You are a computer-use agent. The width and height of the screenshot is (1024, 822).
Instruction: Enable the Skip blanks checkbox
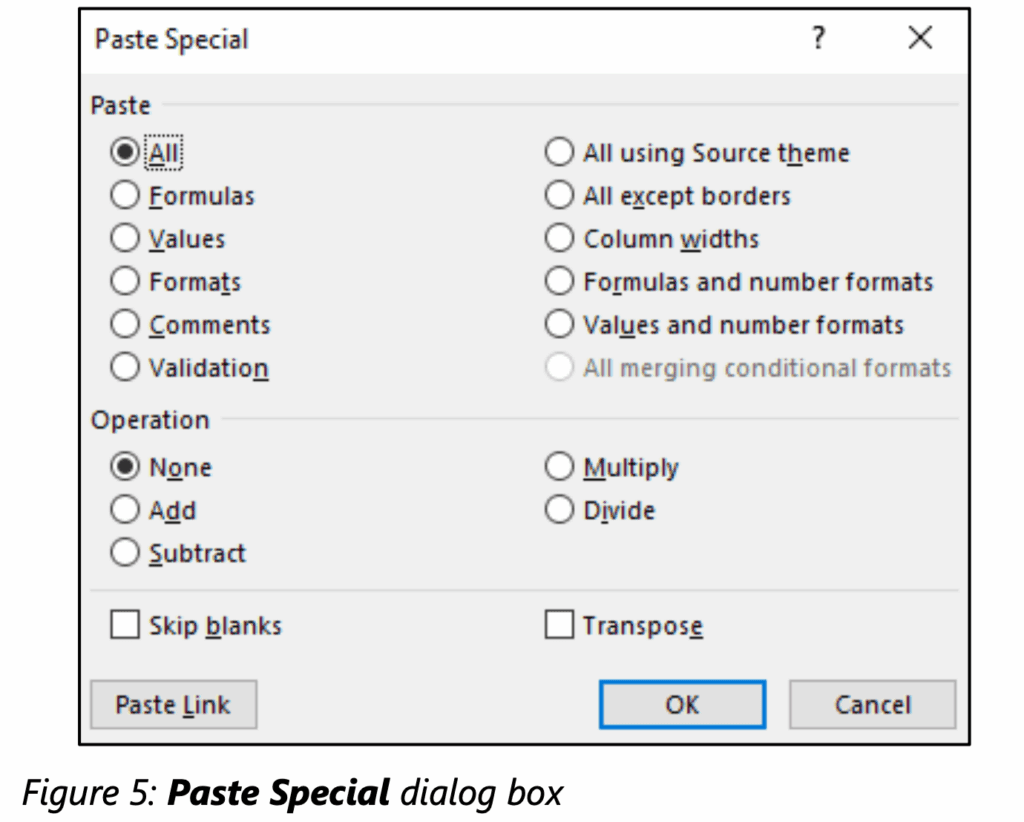tap(125, 626)
